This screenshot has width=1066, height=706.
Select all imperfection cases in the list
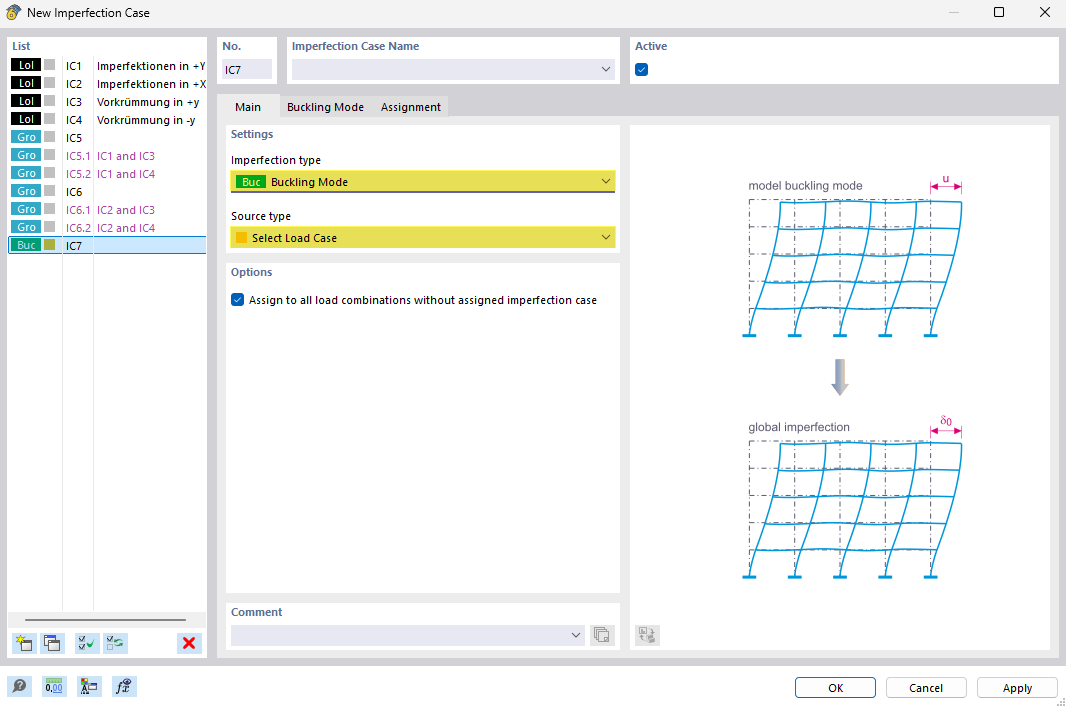(x=86, y=643)
